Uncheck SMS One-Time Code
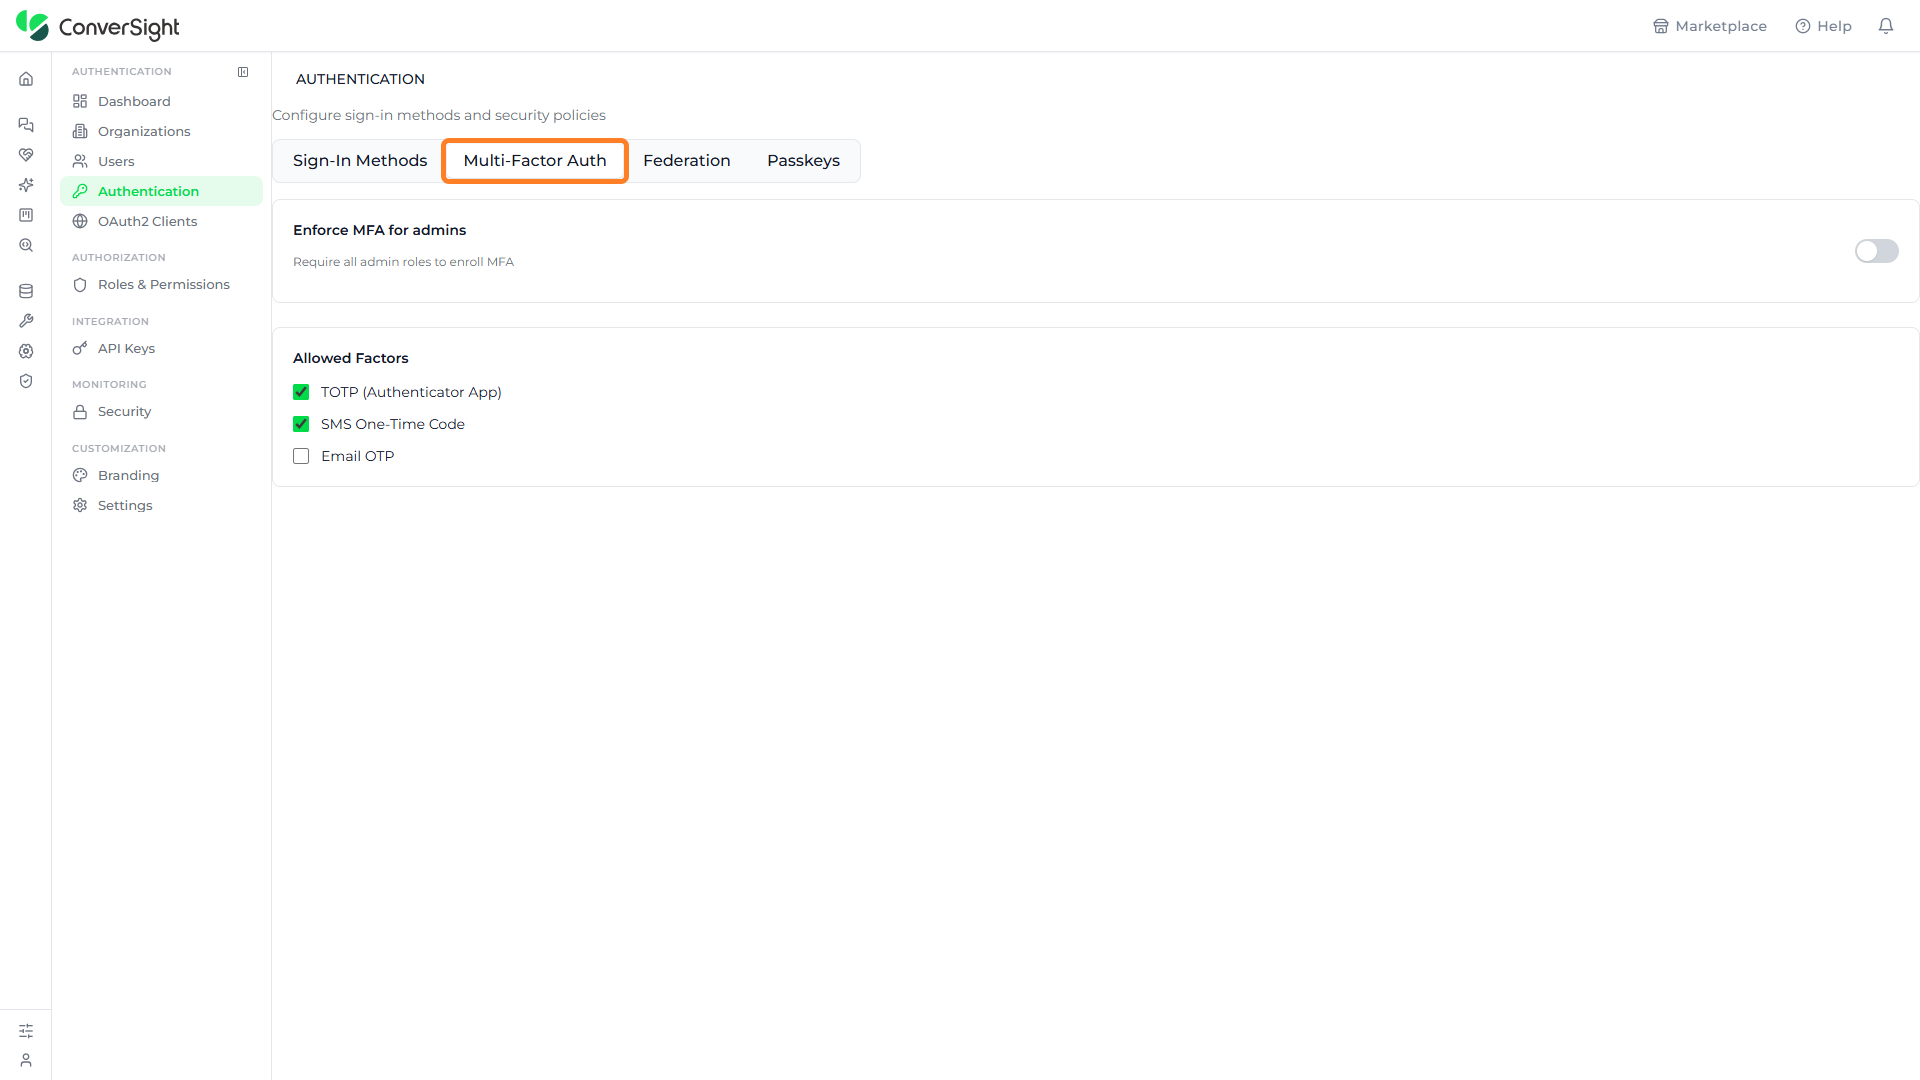Image resolution: width=1920 pixels, height=1080 pixels. click(x=301, y=424)
